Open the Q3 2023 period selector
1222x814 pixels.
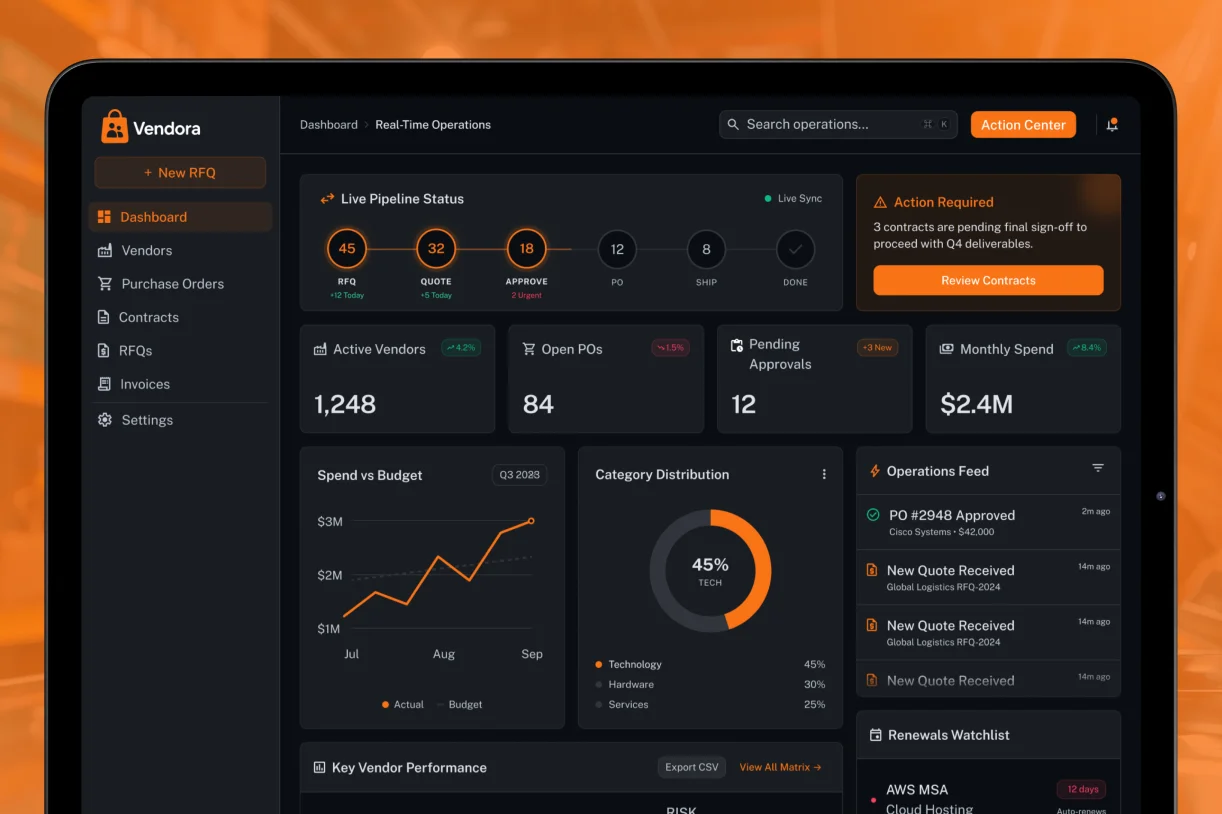[520, 475]
